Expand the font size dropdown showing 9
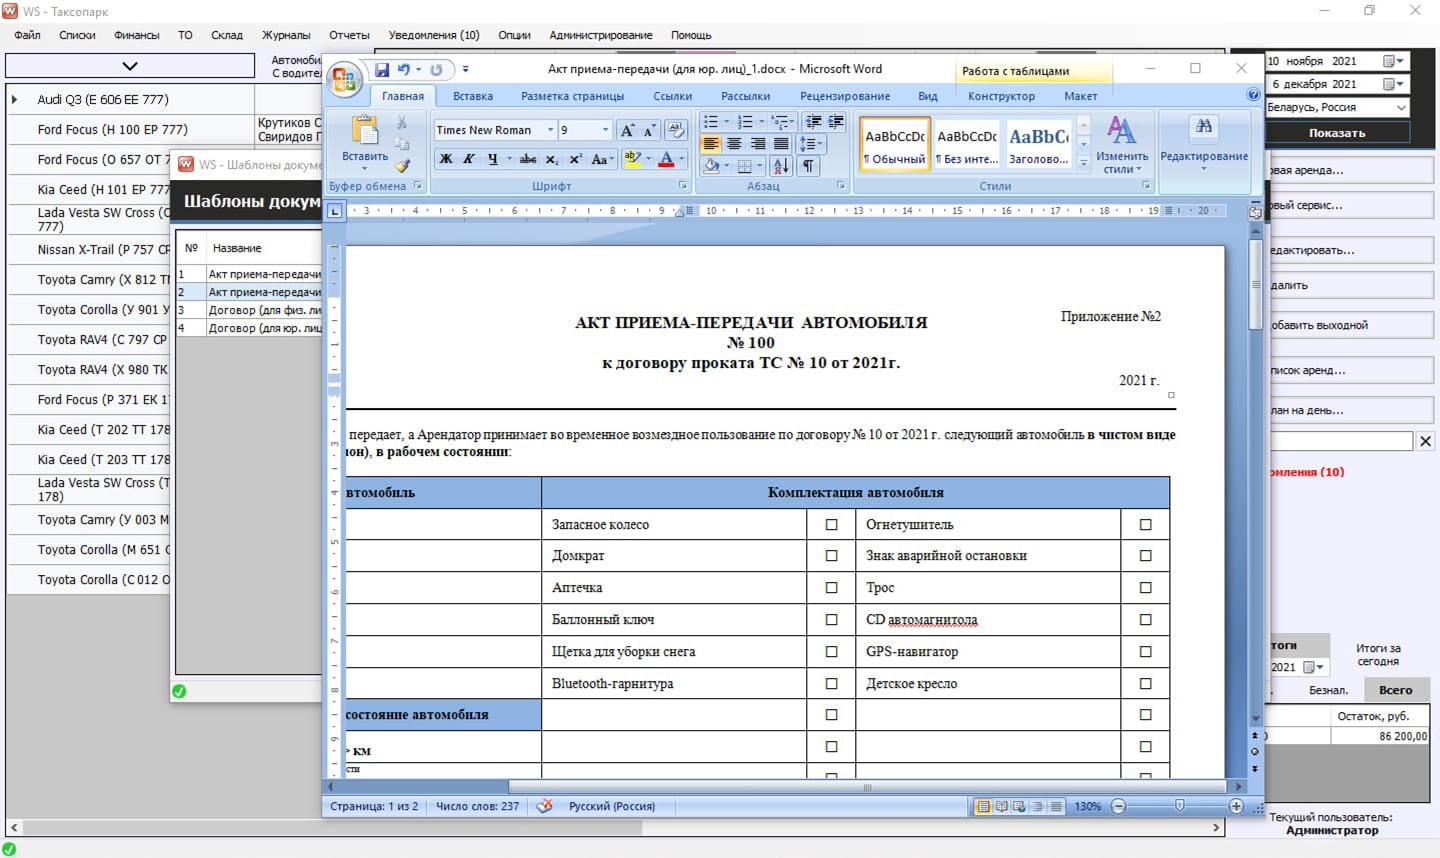 605,130
